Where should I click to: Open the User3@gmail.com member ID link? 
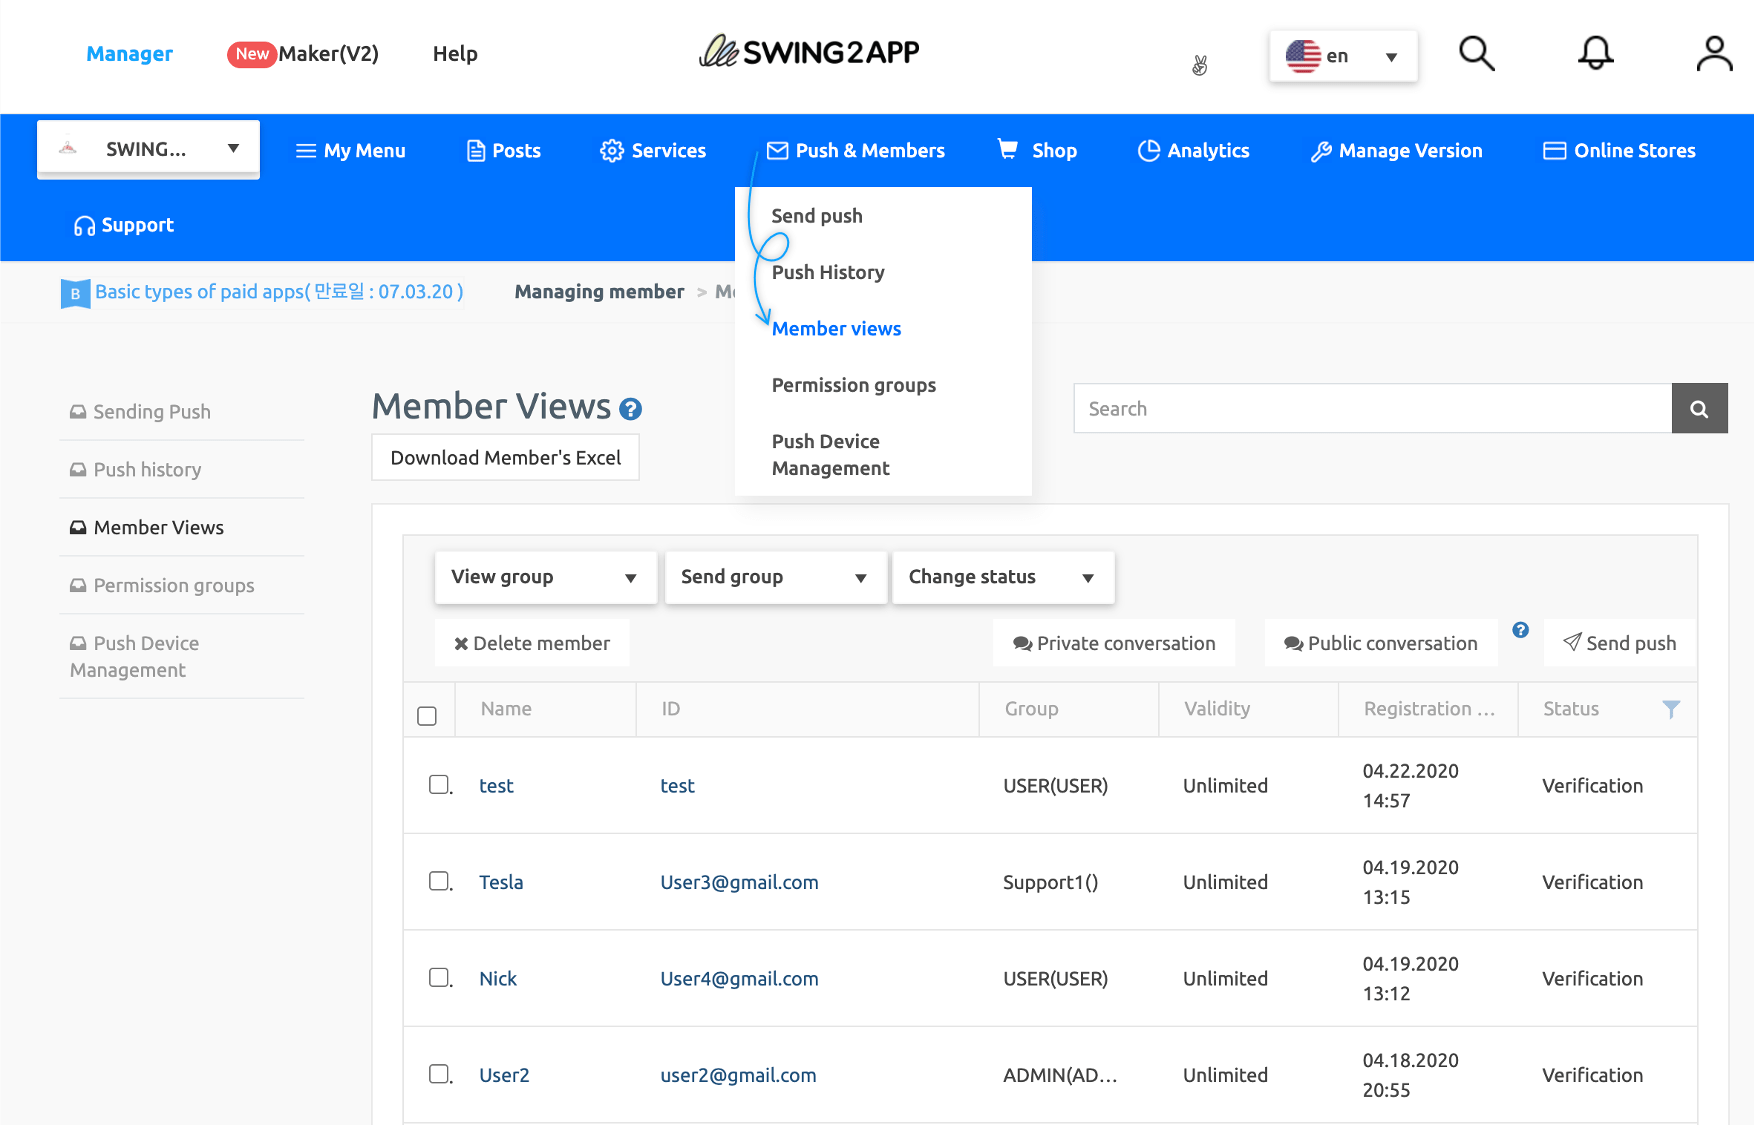click(x=739, y=882)
